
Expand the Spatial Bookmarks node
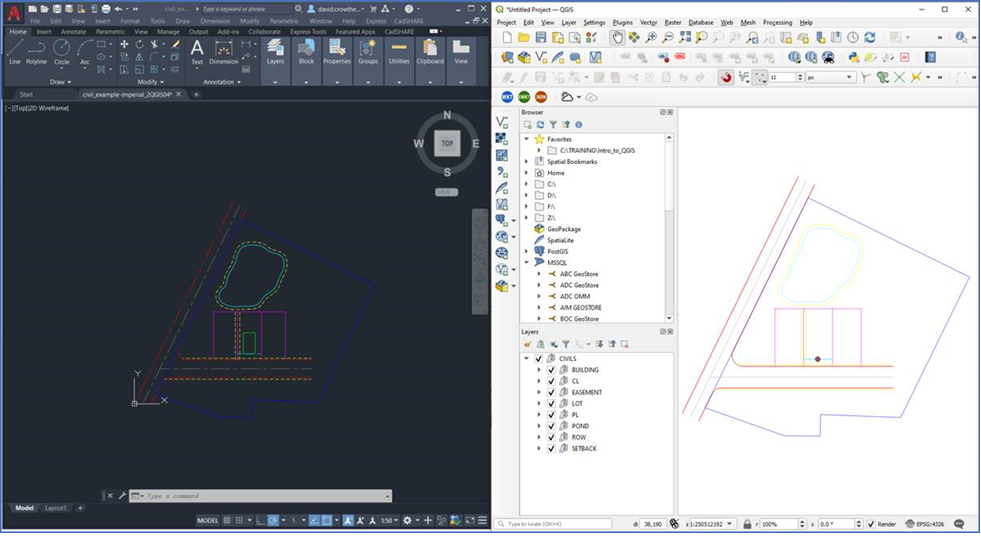(x=527, y=162)
